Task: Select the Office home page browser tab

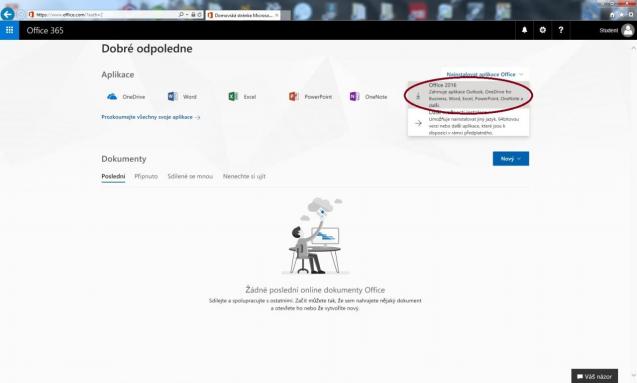Action: (x=243, y=15)
